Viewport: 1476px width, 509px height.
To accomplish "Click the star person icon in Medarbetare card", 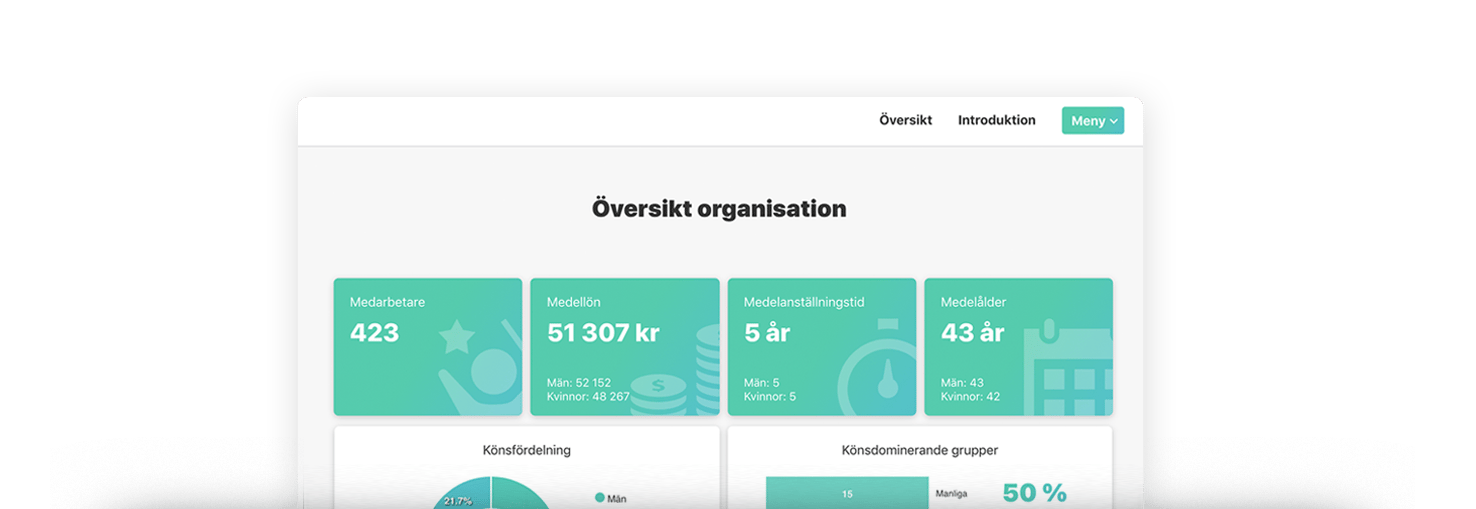I will pyautogui.click(x=480, y=368).
